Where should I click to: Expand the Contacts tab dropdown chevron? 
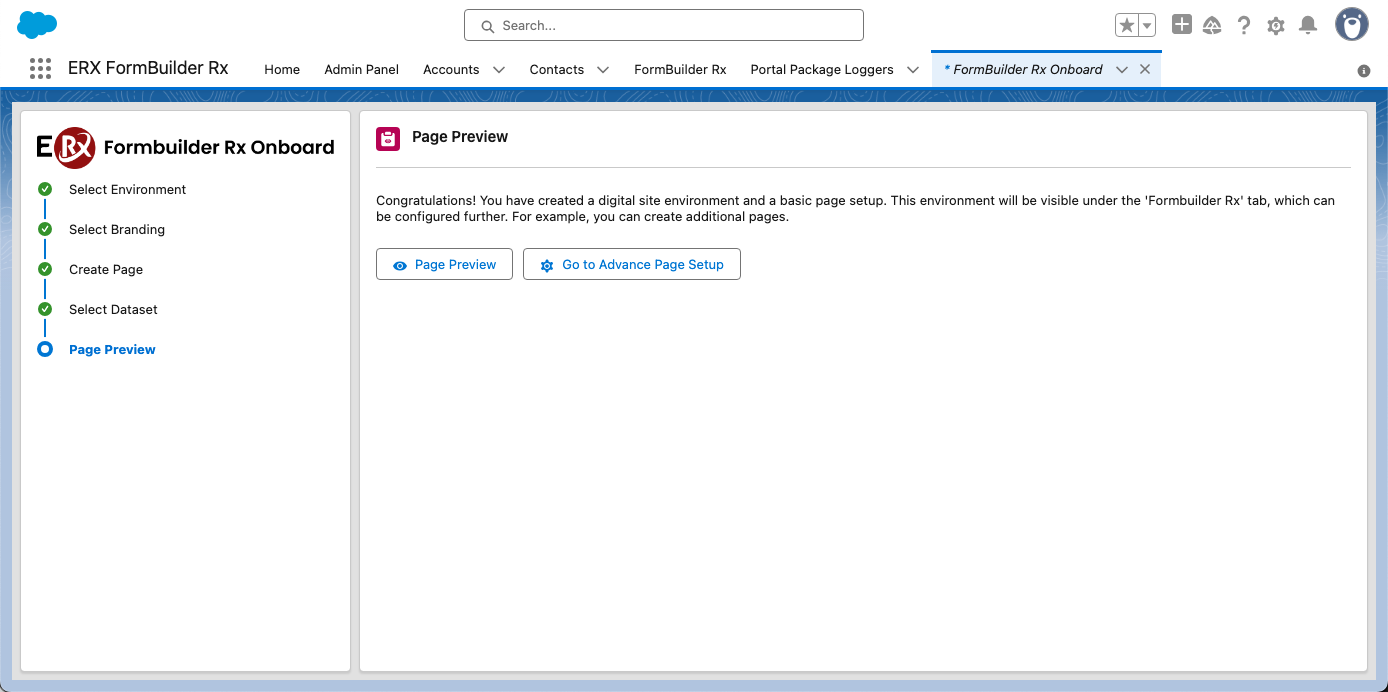coord(603,70)
